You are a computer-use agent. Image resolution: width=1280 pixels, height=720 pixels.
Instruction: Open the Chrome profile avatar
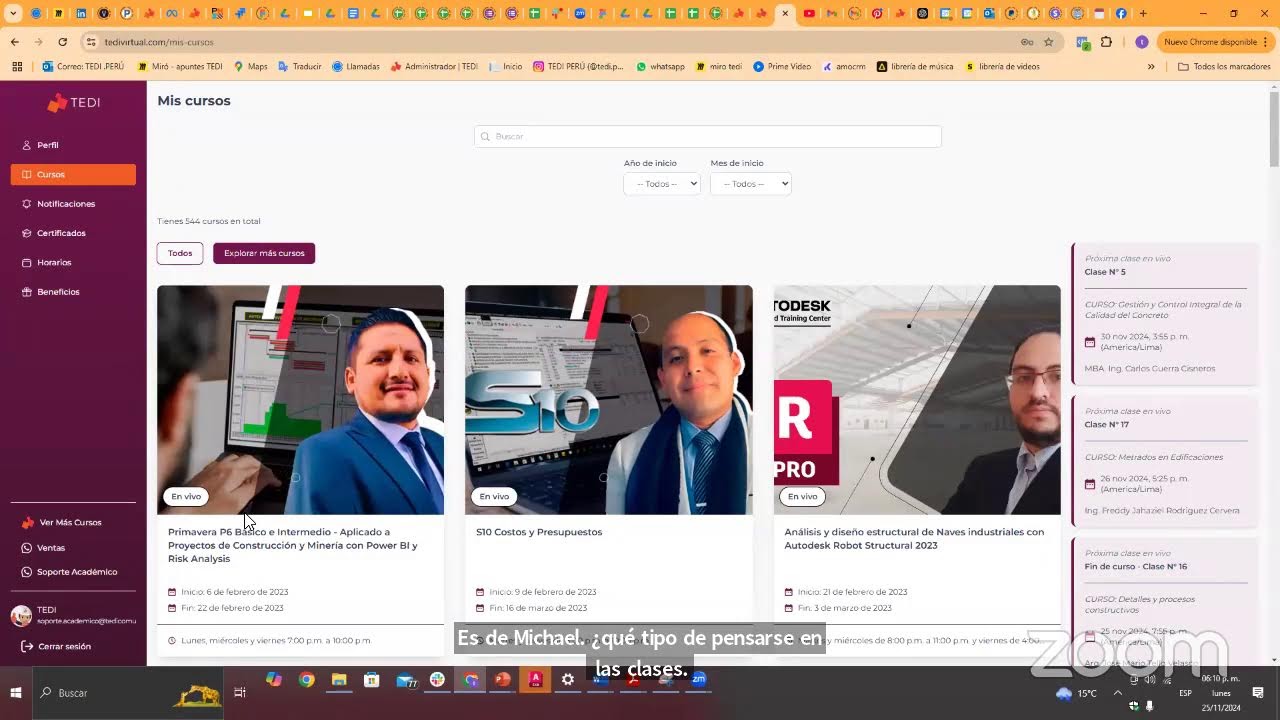click(x=1141, y=42)
